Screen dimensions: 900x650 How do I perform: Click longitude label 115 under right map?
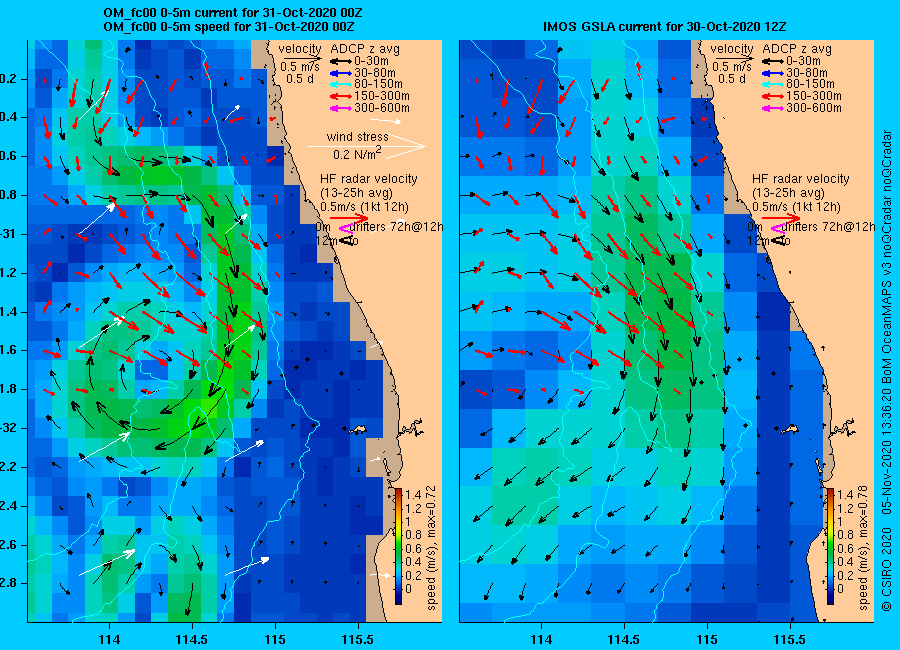707,639
